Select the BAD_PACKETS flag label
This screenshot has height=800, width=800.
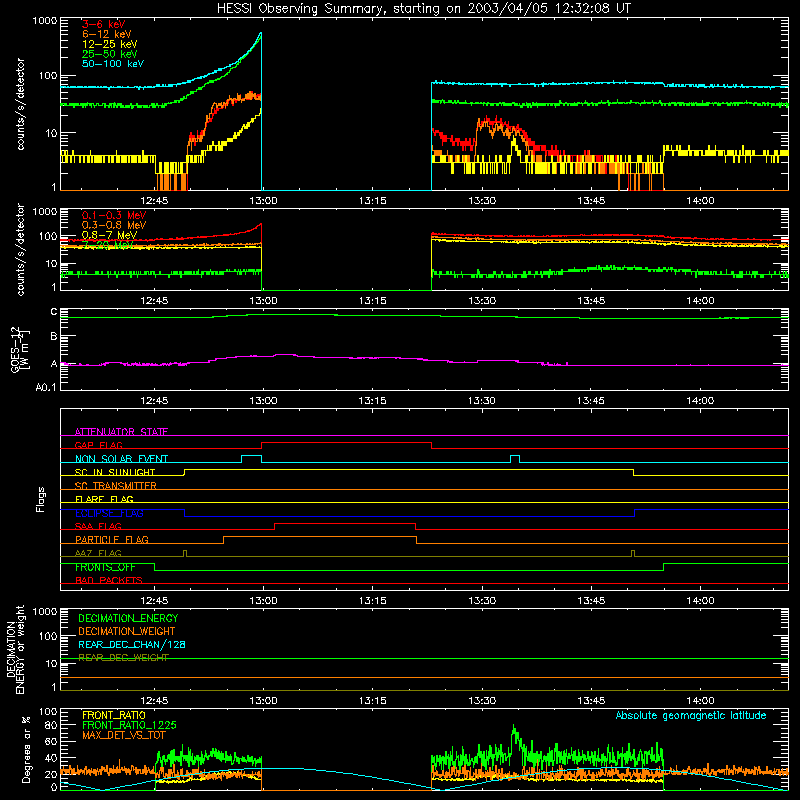(x=109, y=580)
